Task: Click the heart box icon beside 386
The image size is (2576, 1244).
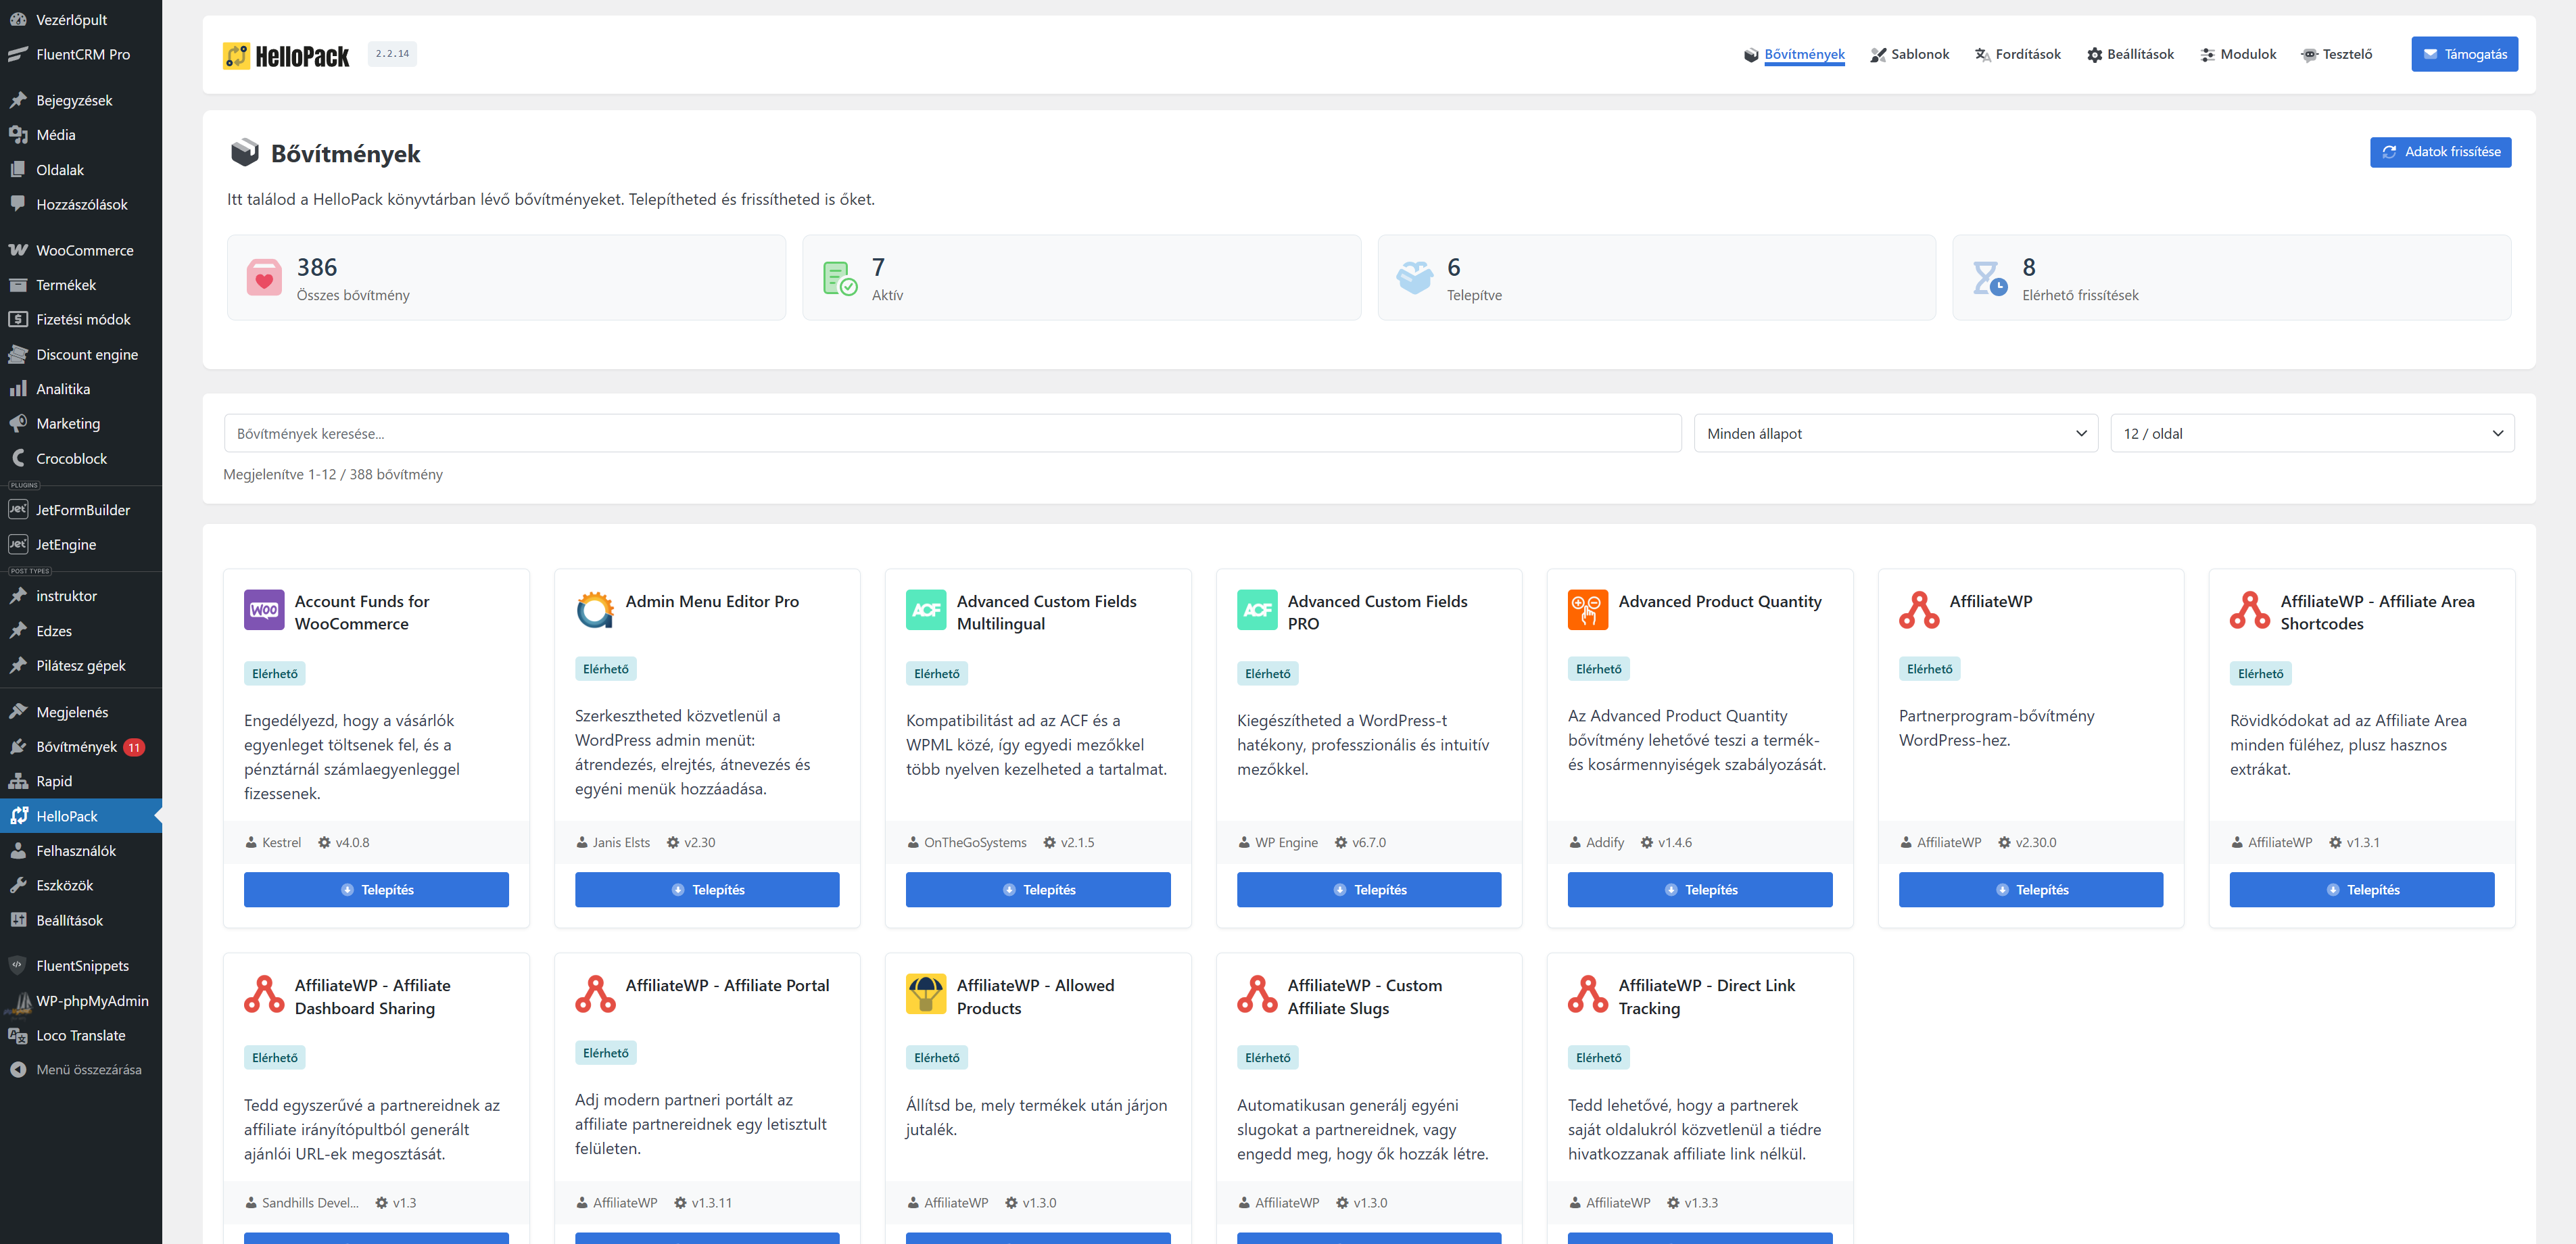Action: (264, 278)
